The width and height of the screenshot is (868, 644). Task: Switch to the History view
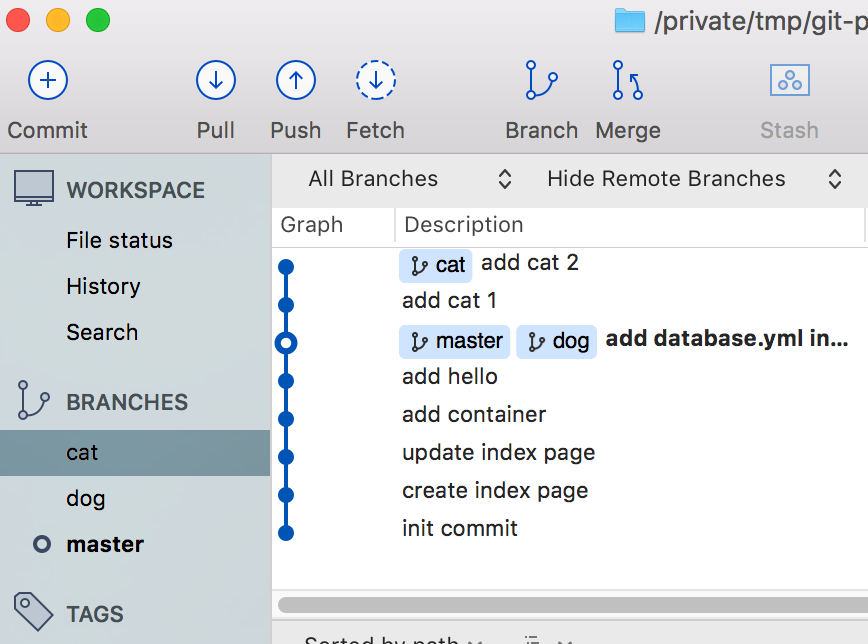103,286
